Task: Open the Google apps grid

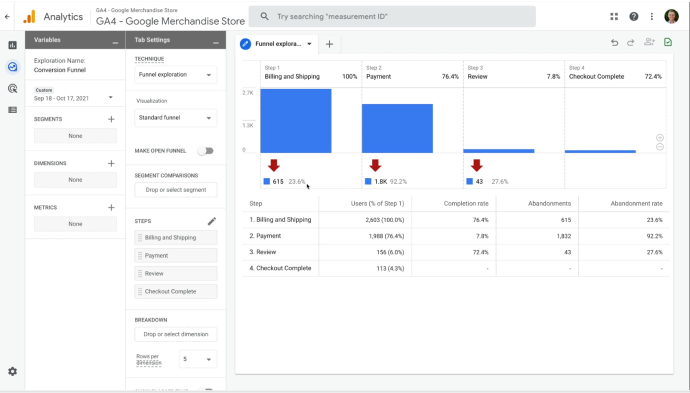Action: (614, 17)
